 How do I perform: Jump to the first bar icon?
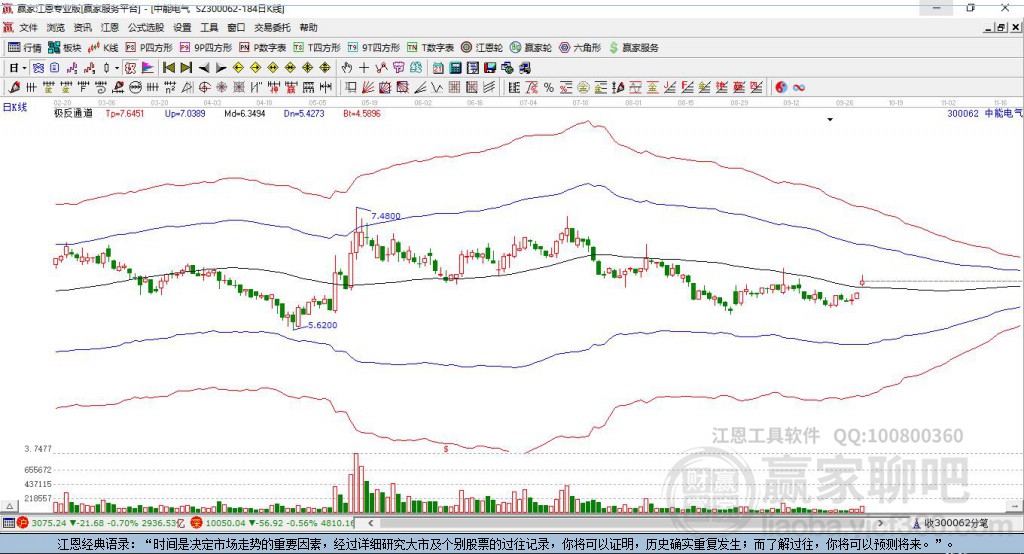168,68
